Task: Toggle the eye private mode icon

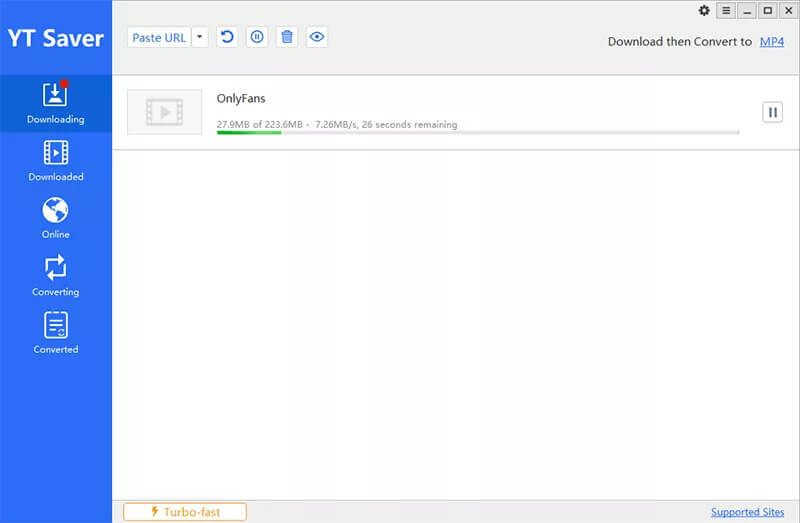Action: pos(317,37)
